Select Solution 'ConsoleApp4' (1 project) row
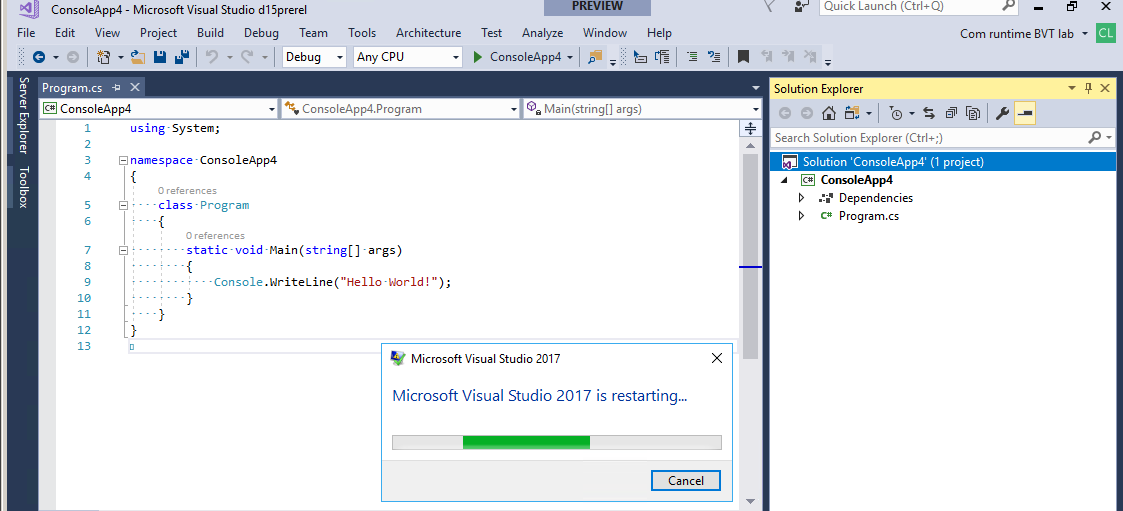 (942, 162)
